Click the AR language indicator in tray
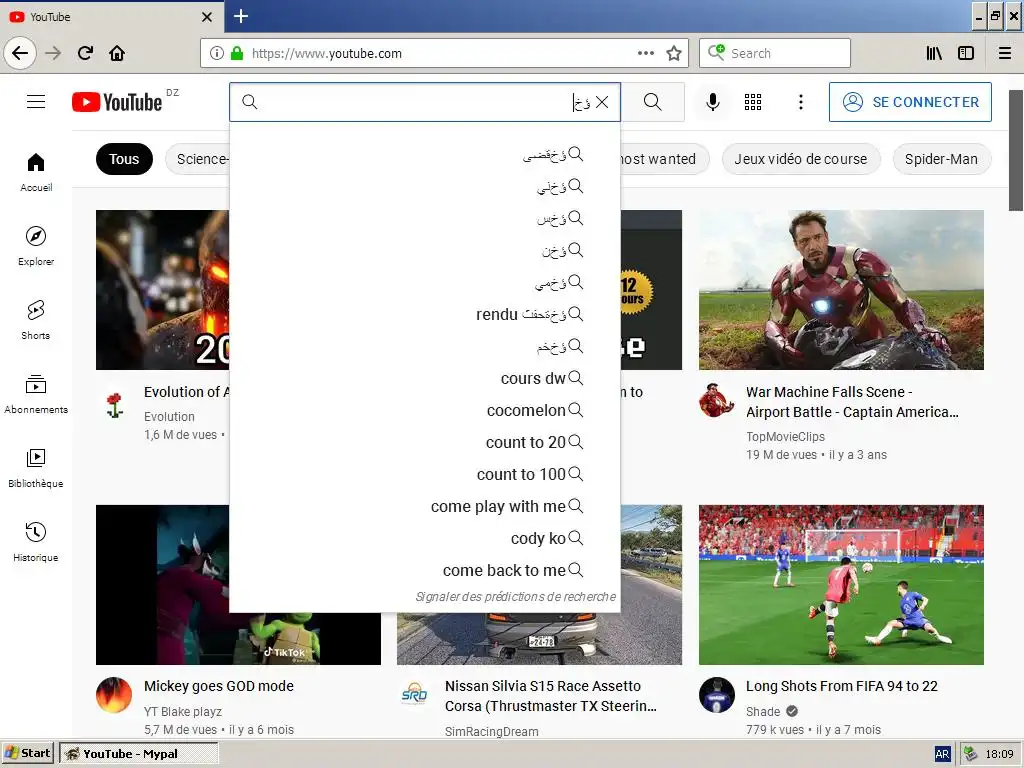The image size is (1024, 768). 942,754
